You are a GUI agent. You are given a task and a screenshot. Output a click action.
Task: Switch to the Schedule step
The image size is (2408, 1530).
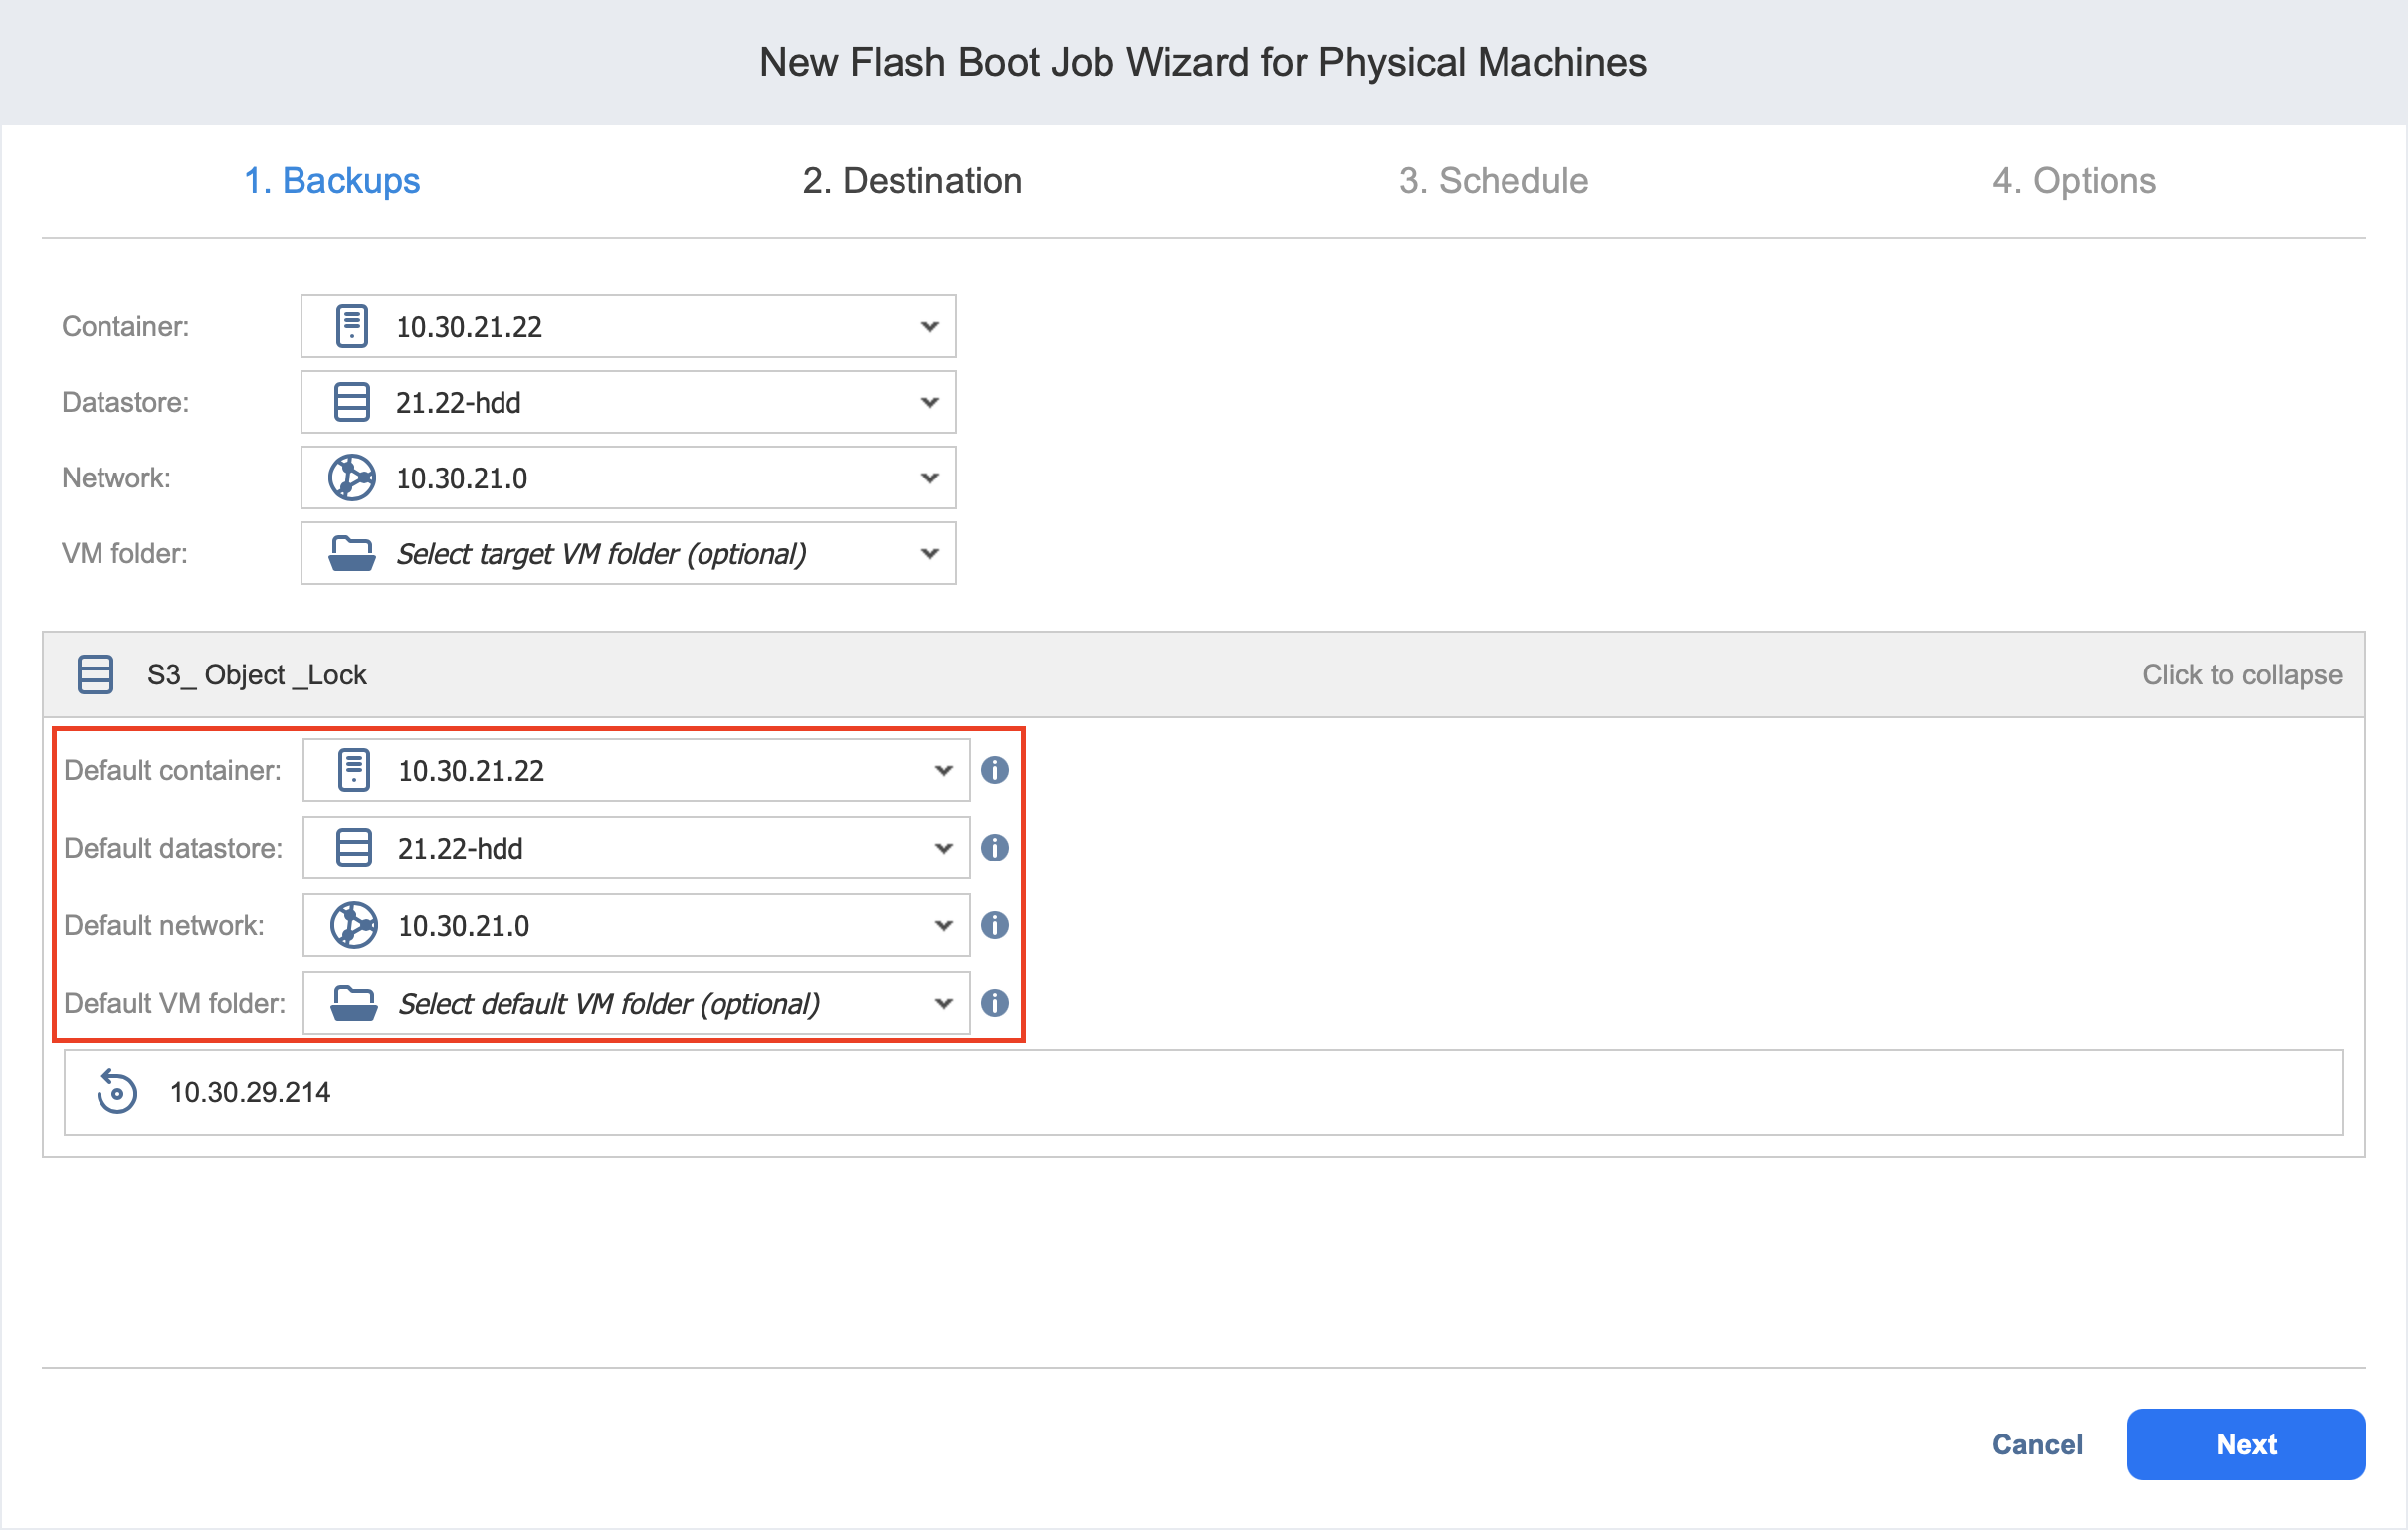click(x=1493, y=181)
